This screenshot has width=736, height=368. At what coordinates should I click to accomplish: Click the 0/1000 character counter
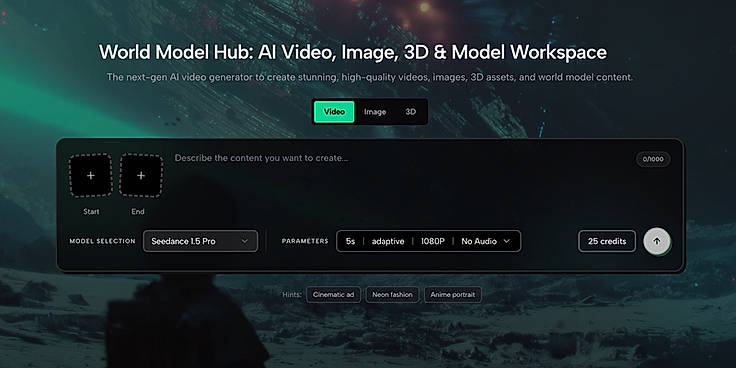(653, 159)
